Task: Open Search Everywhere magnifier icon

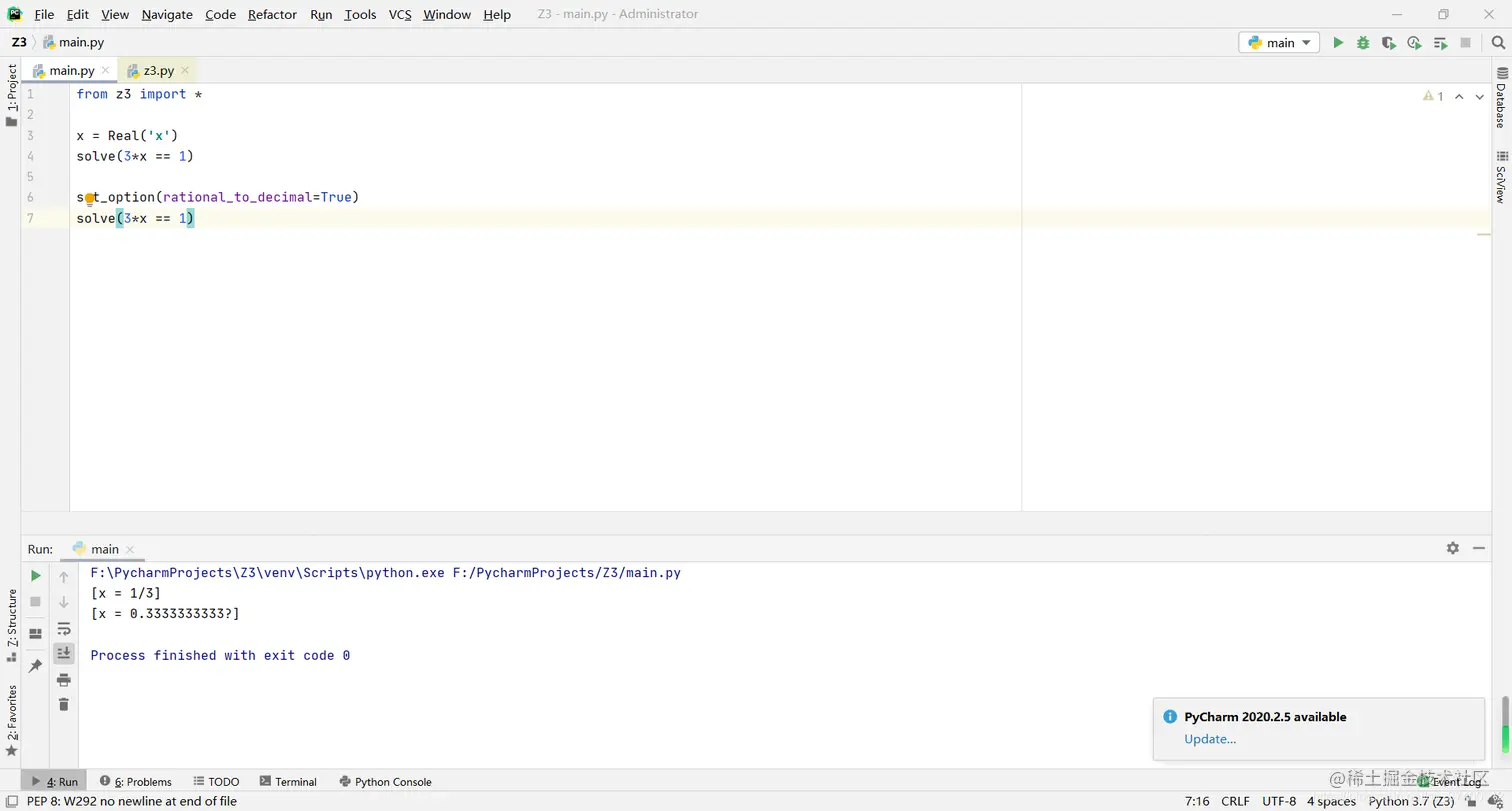Action: pos(1498,43)
